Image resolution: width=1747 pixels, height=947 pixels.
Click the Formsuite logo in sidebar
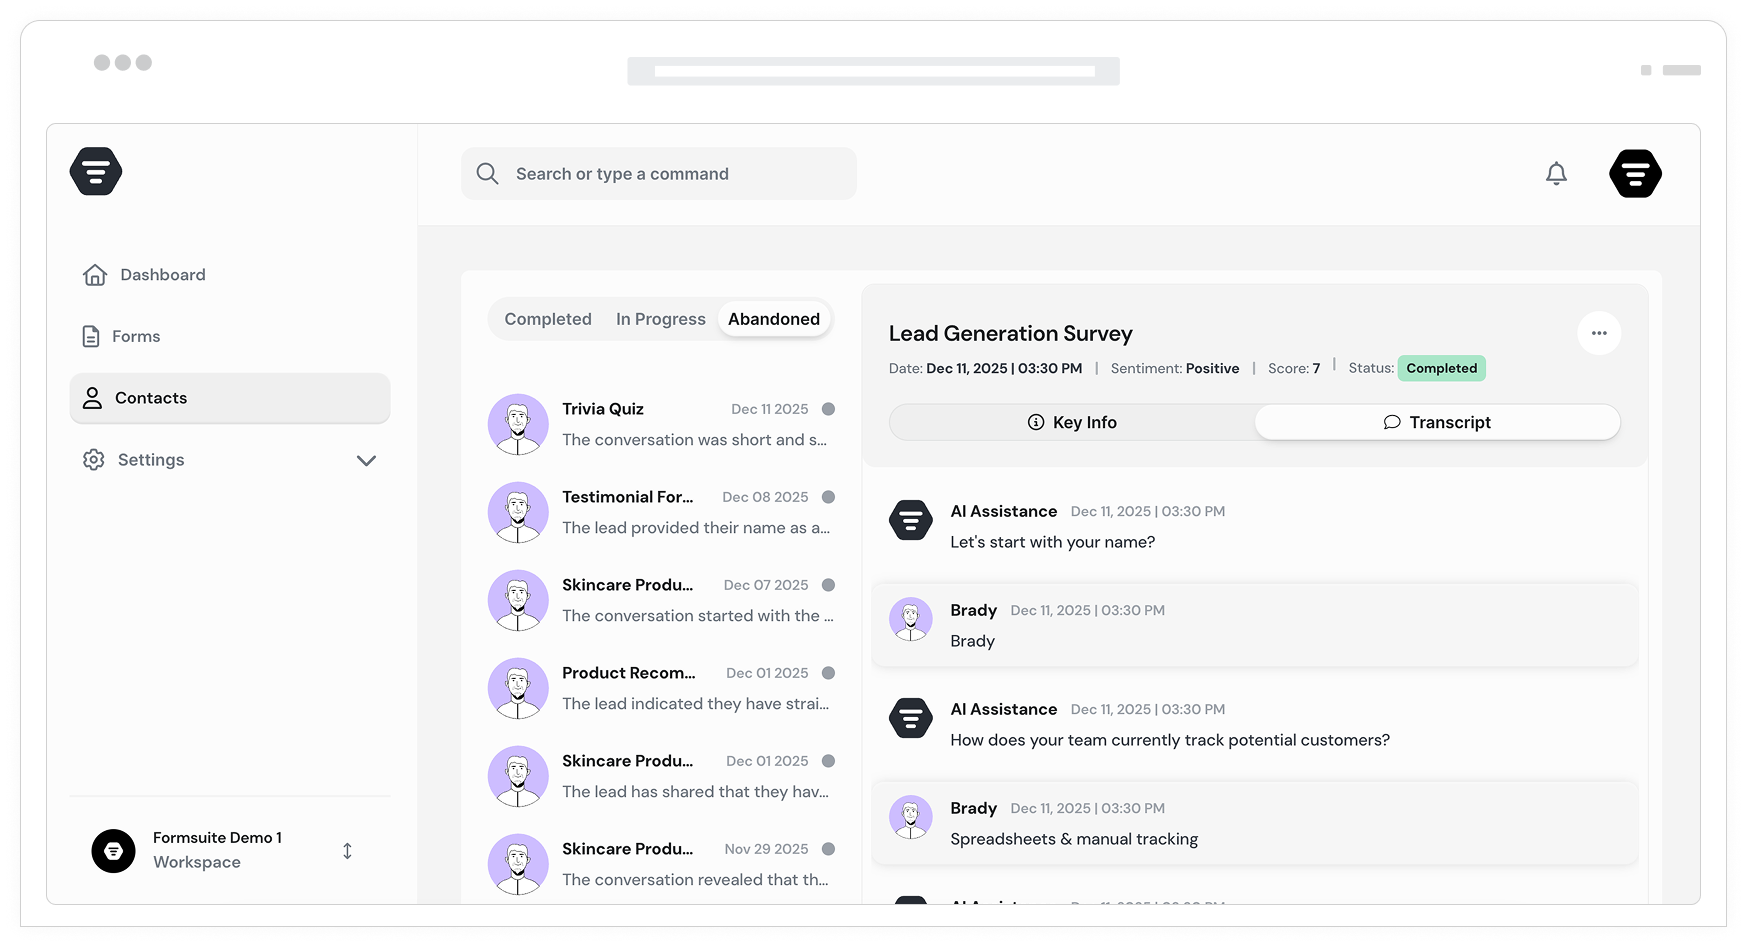[96, 171]
